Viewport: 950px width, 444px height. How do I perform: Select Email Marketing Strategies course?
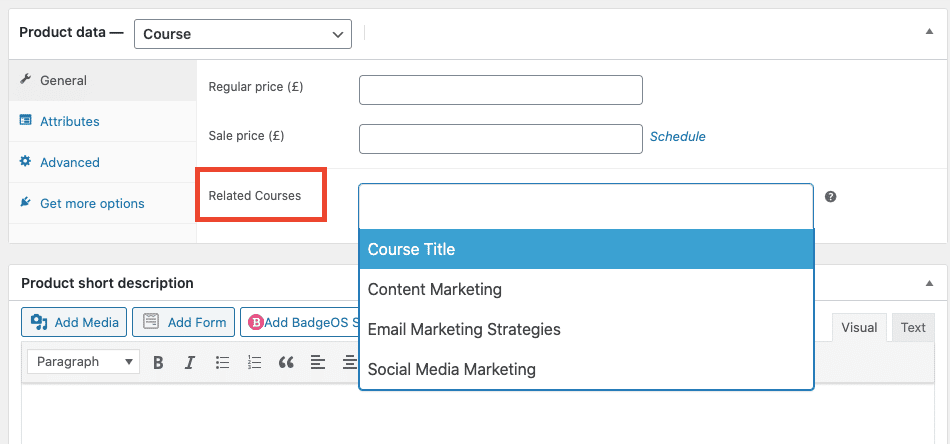point(586,330)
